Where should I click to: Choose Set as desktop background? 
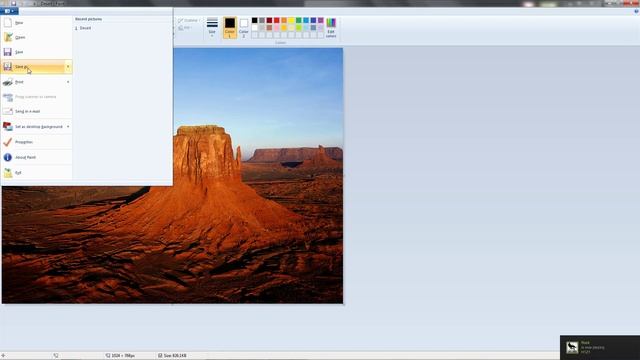[33, 127]
